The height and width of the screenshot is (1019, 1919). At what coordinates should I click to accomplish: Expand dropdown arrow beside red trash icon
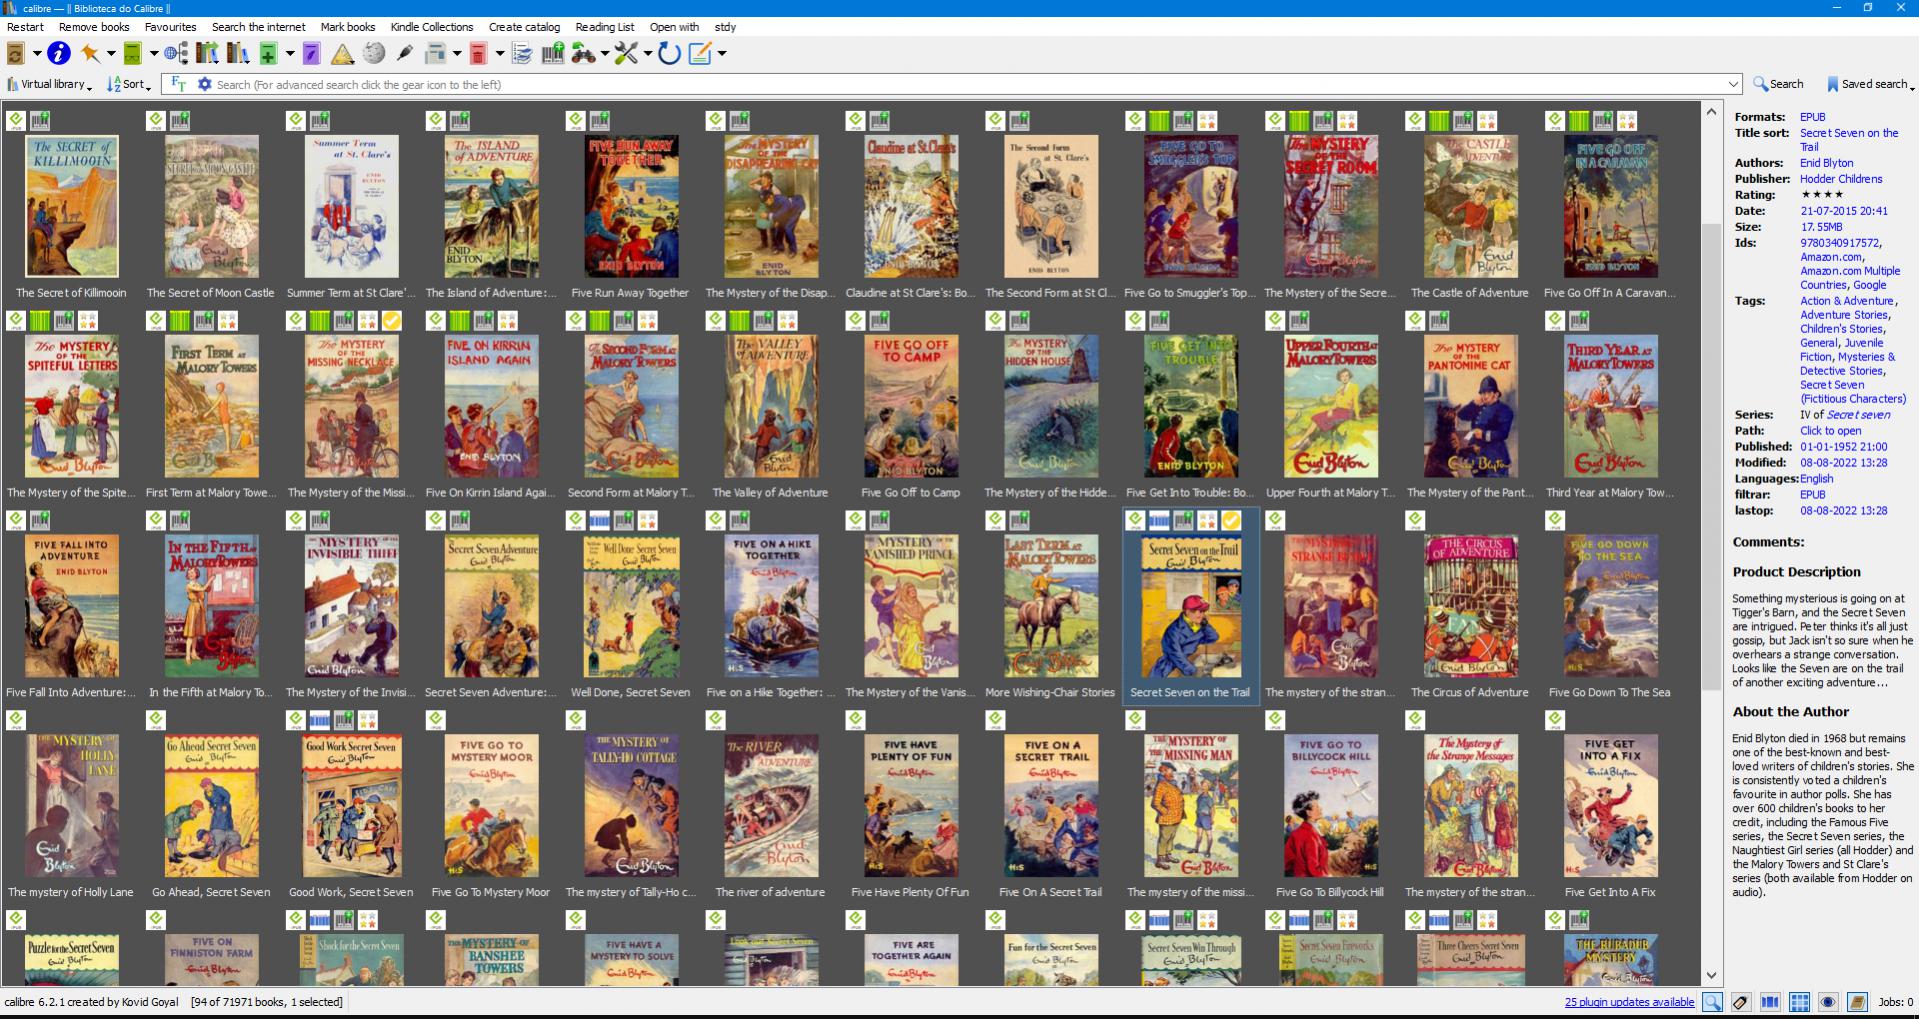coord(499,54)
